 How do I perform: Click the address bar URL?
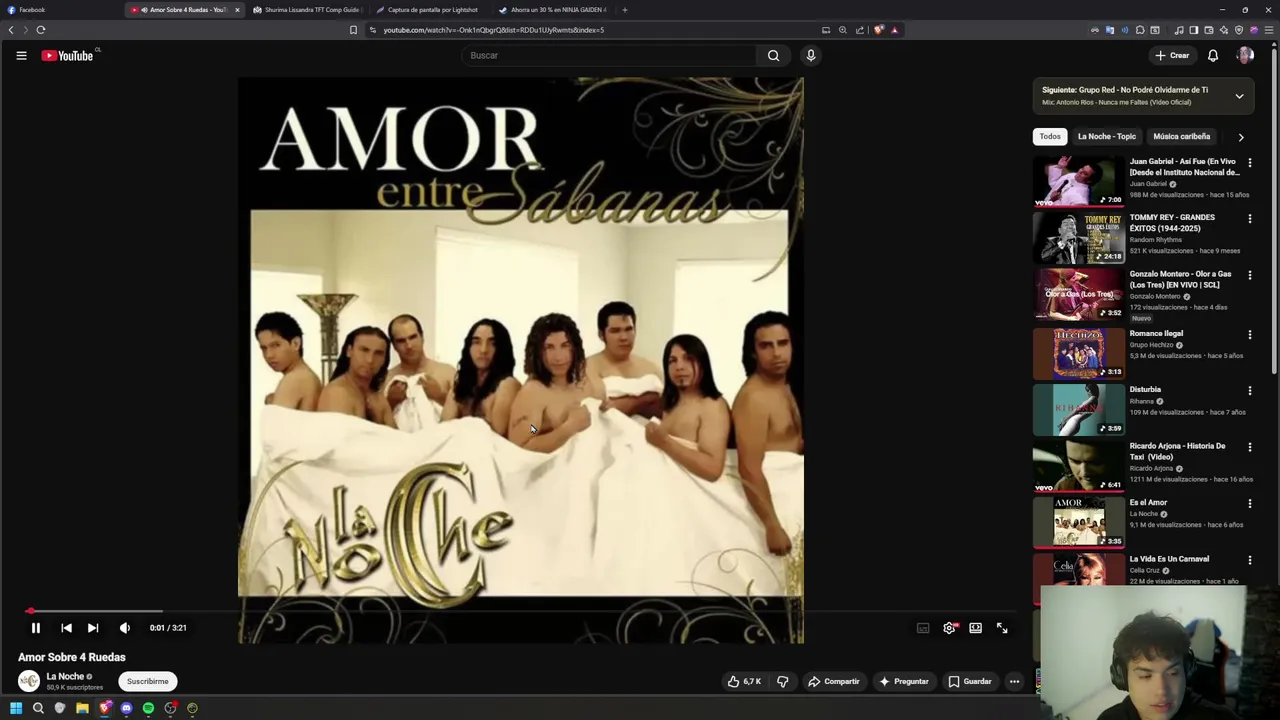coord(494,30)
